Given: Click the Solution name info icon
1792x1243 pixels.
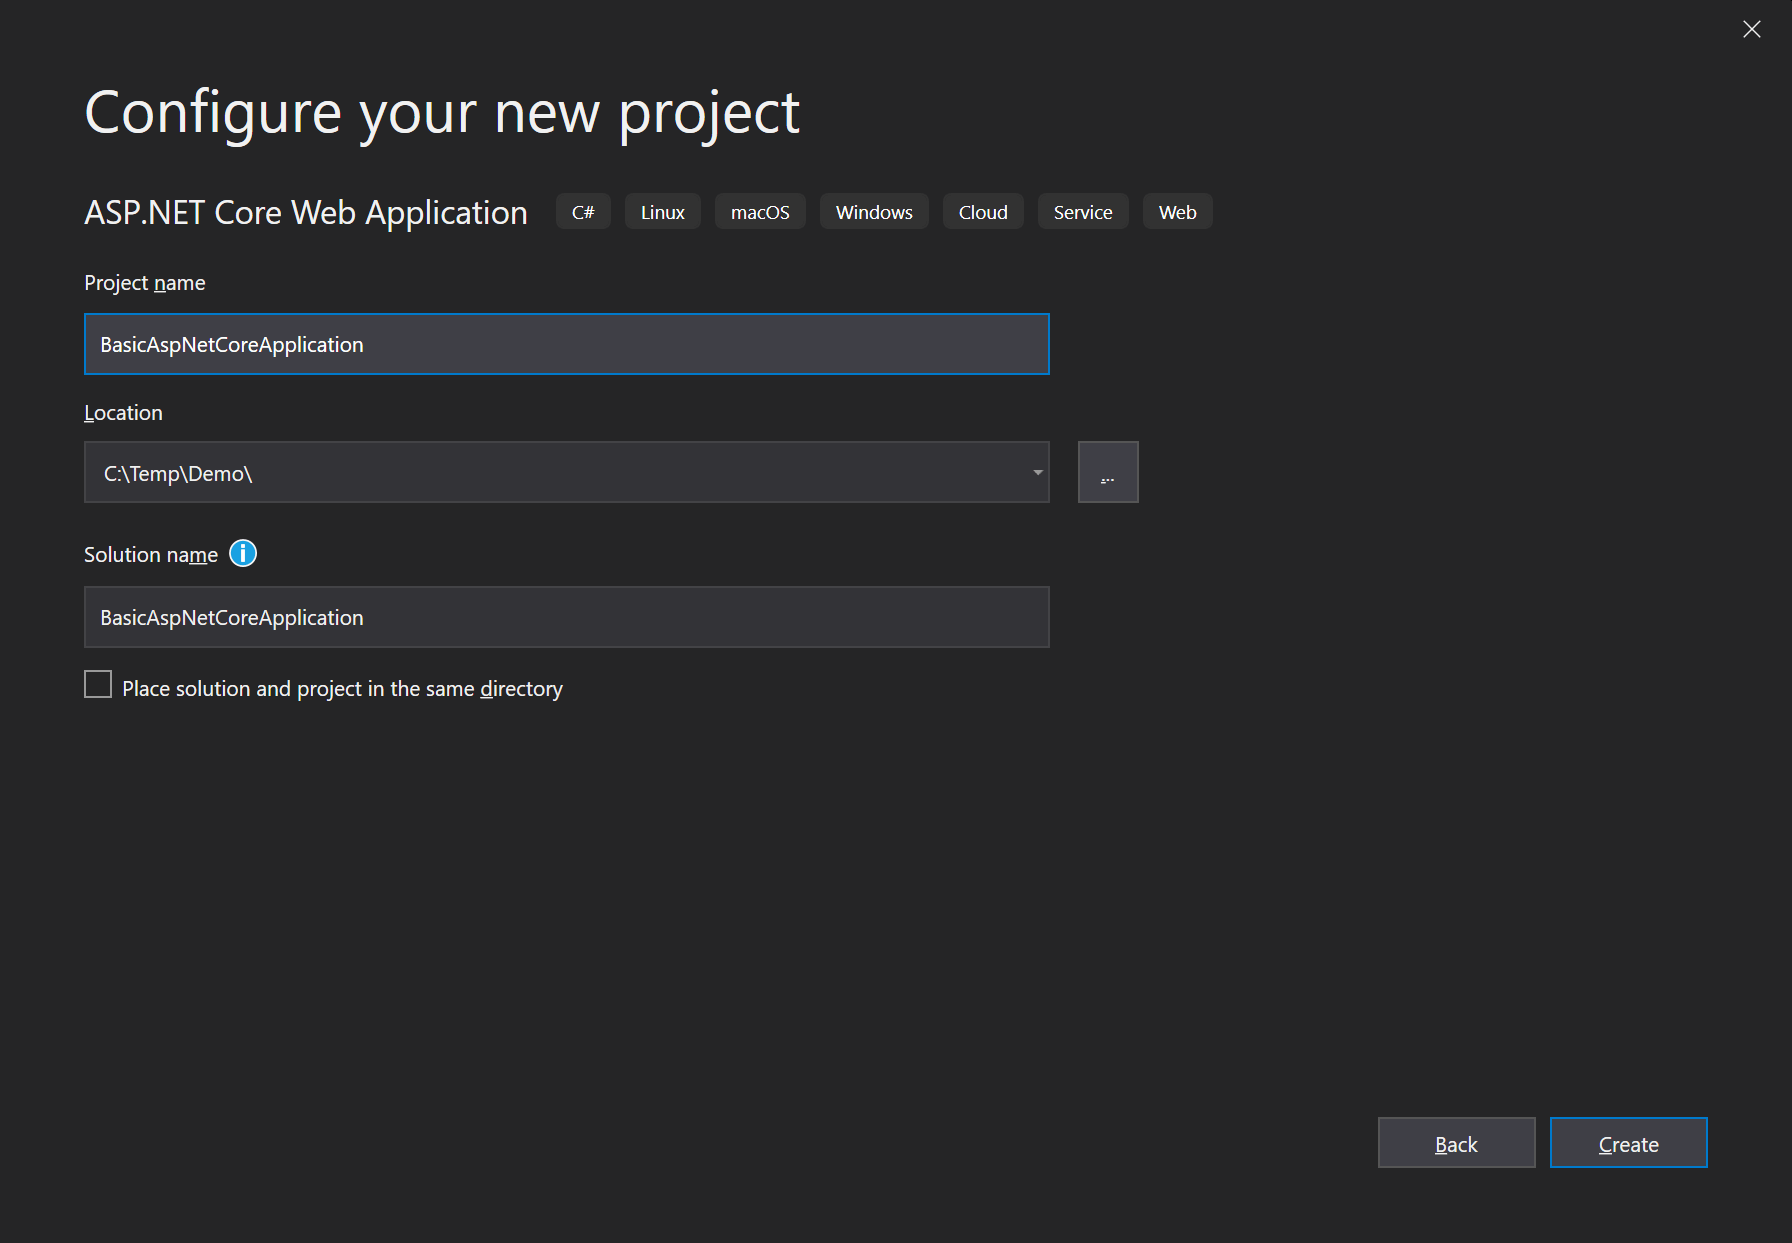Looking at the screenshot, I should tap(243, 553).
